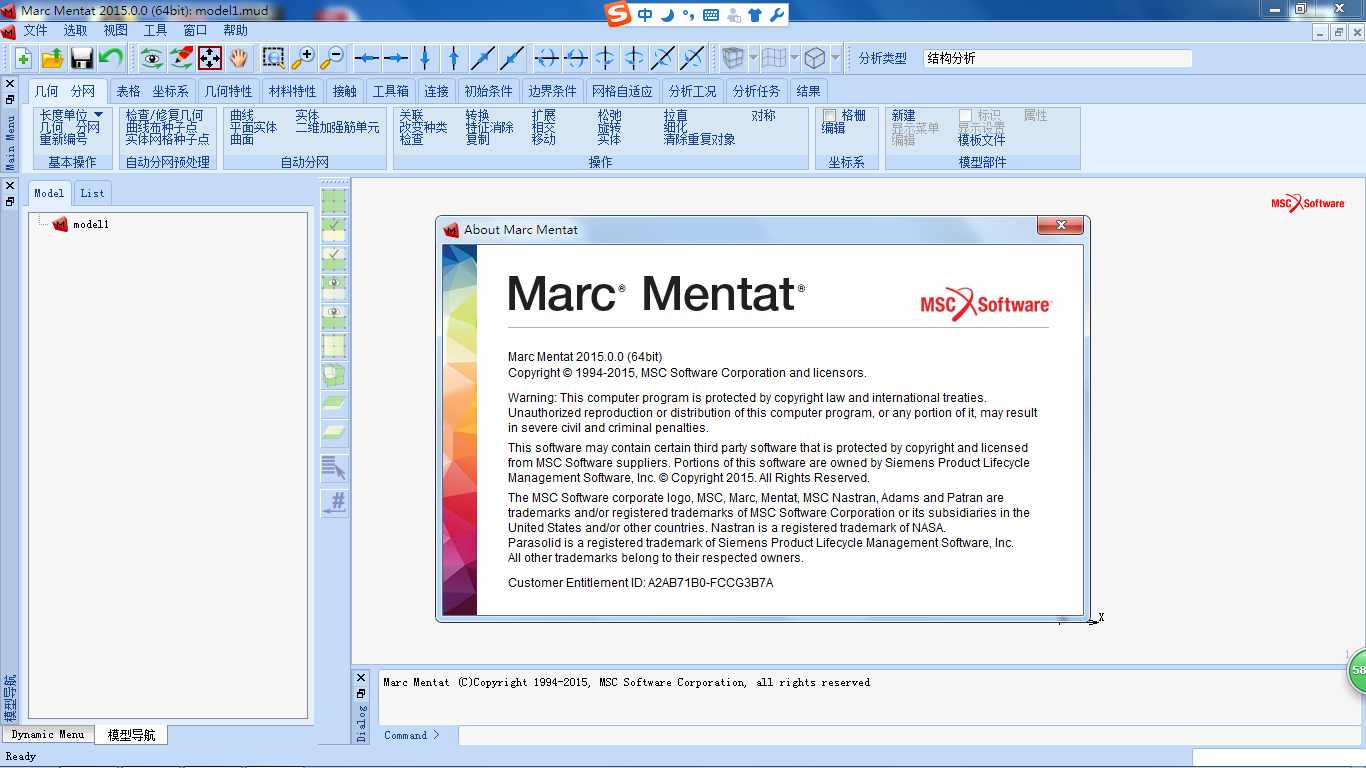The height and width of the screenshot is (768, 1366).
Task: Open the 文件 menu
Action: 35,31
